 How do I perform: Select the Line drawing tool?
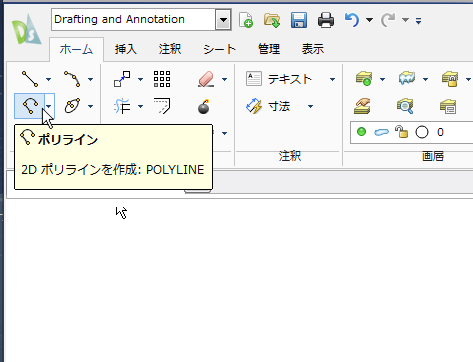30,79
